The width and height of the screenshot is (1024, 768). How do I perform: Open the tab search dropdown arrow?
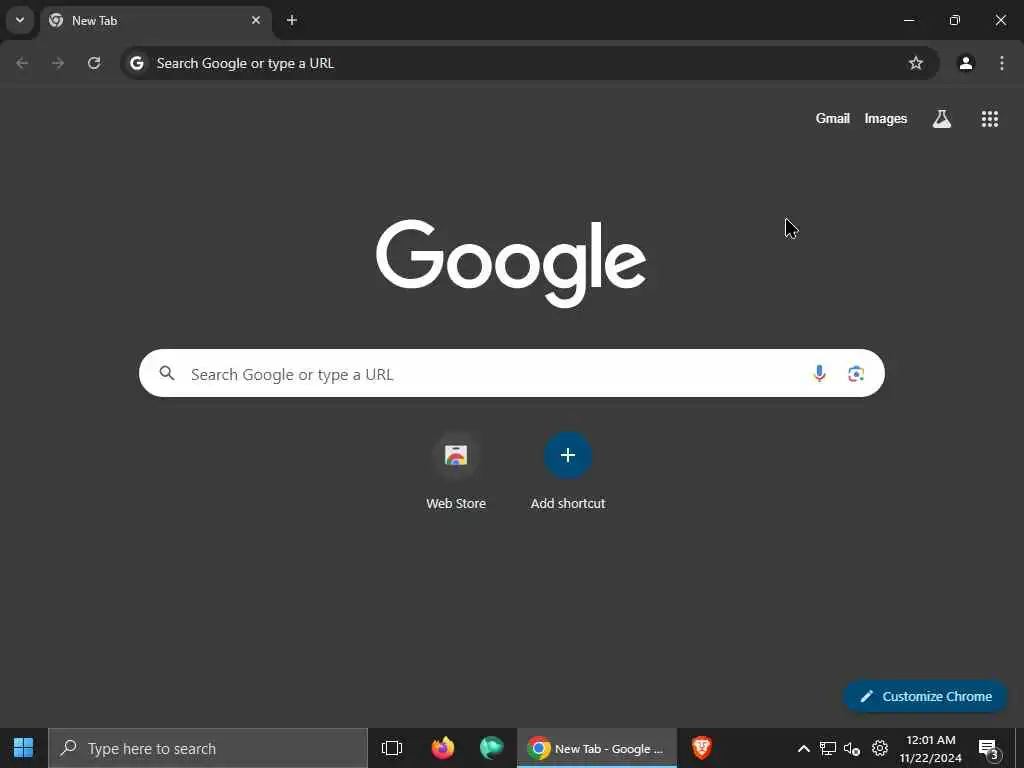click(x=20, y=20)
